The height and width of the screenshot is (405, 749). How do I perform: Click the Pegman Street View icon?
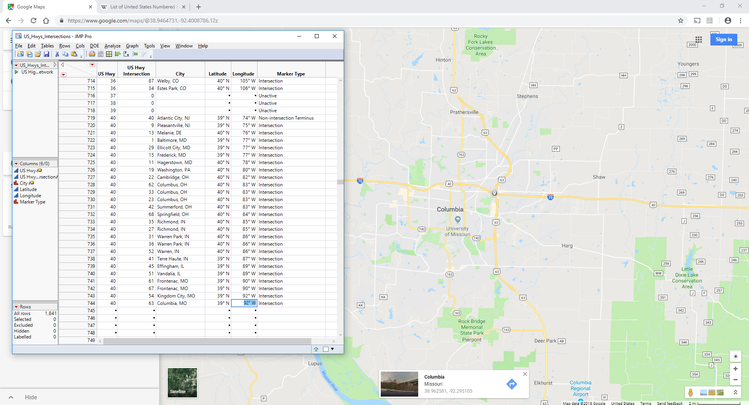[x=691, y=392]
